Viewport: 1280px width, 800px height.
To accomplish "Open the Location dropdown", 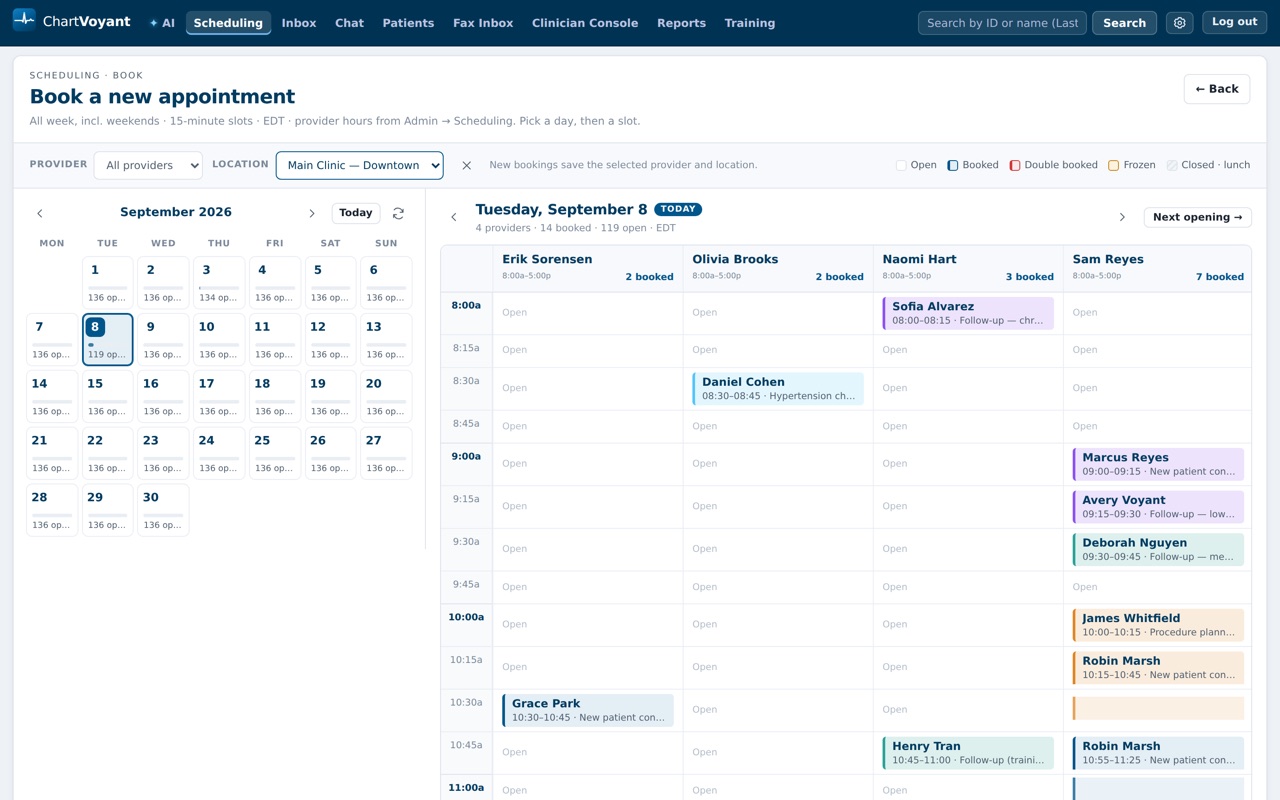I will [359, 165].
